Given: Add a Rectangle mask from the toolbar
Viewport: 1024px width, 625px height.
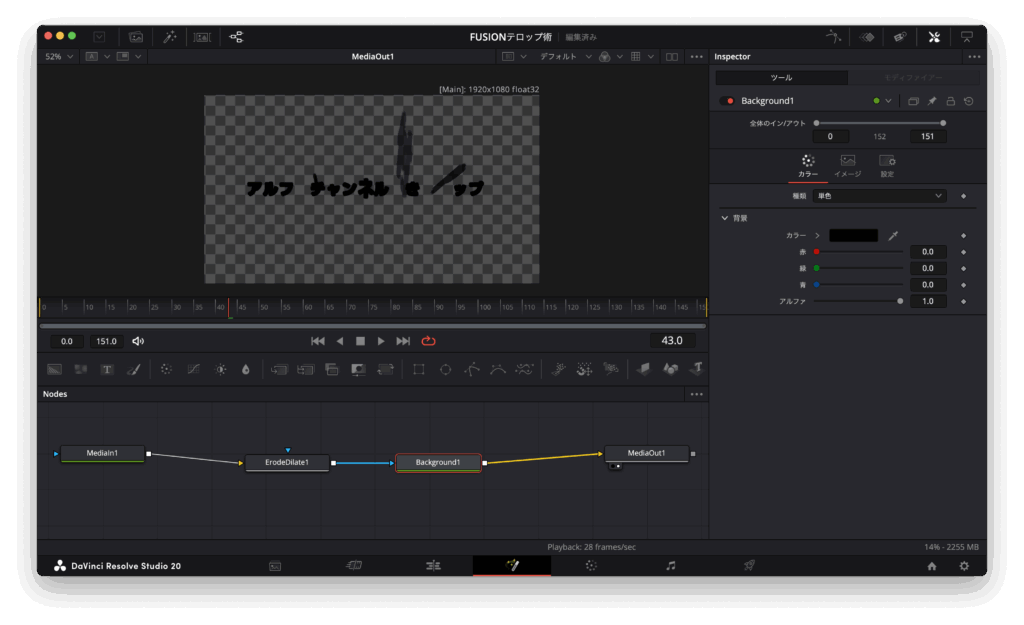Looking at the screenshot, I should [x=418, y=369].
